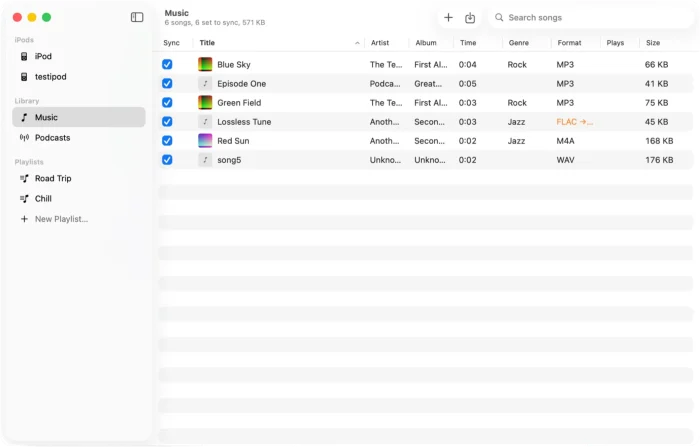Click the Search songs field
This screenshot has width=700, height=447.
(592, 17)
